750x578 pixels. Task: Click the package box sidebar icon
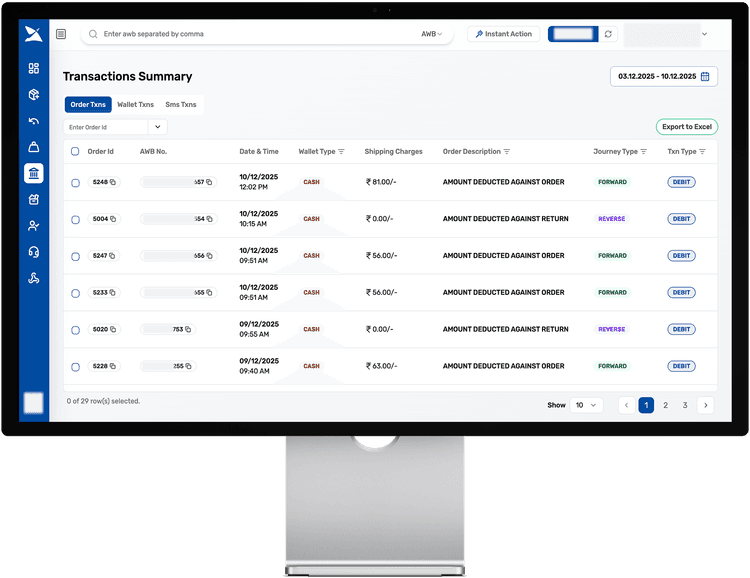33,95
